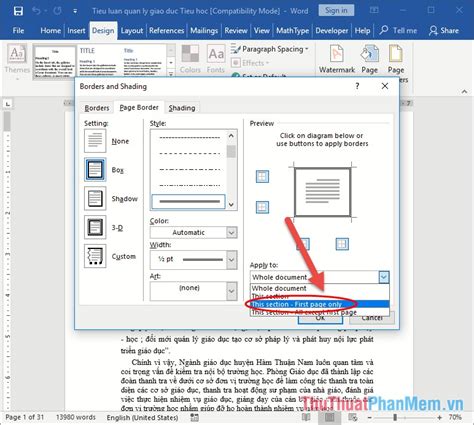474x425 pixels.
Task: Choose This section - All except first page
Action: (319, 312)
